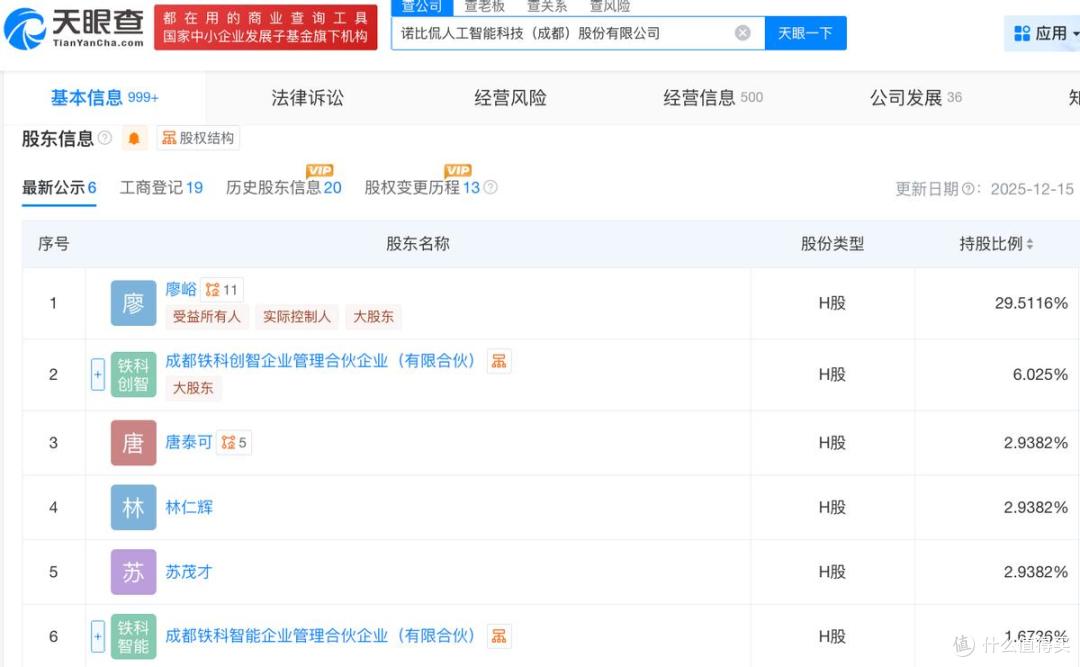Select the 查公司 search tab
This screenshot has height=667, width=1080.
[x=422, y=7]
